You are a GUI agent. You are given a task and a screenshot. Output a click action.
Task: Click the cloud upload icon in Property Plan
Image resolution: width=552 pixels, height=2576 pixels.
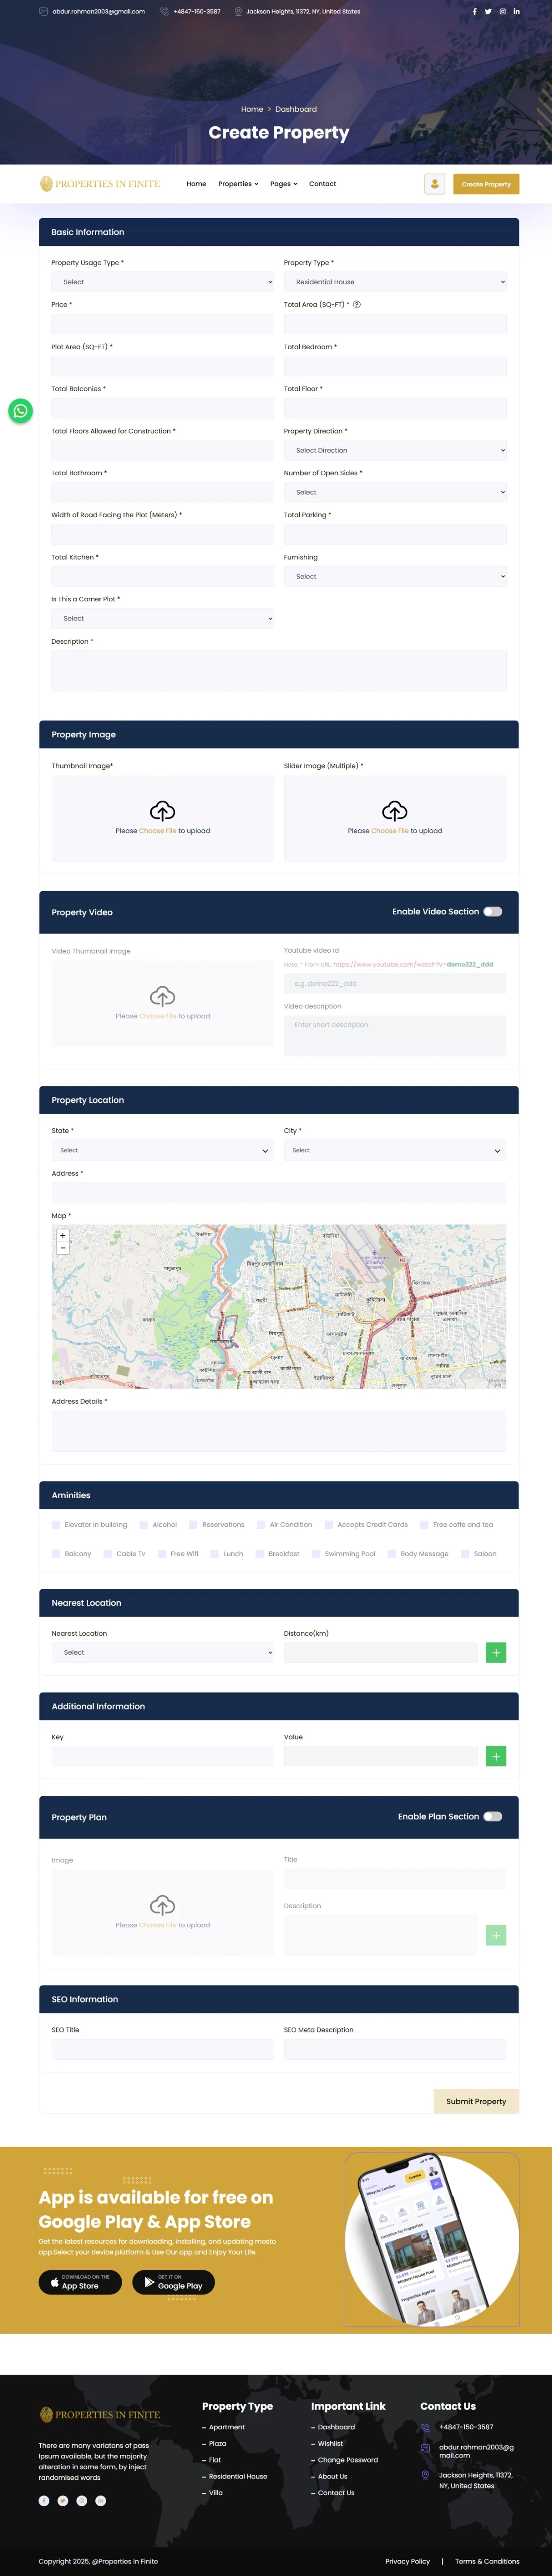pos(162,1905)
